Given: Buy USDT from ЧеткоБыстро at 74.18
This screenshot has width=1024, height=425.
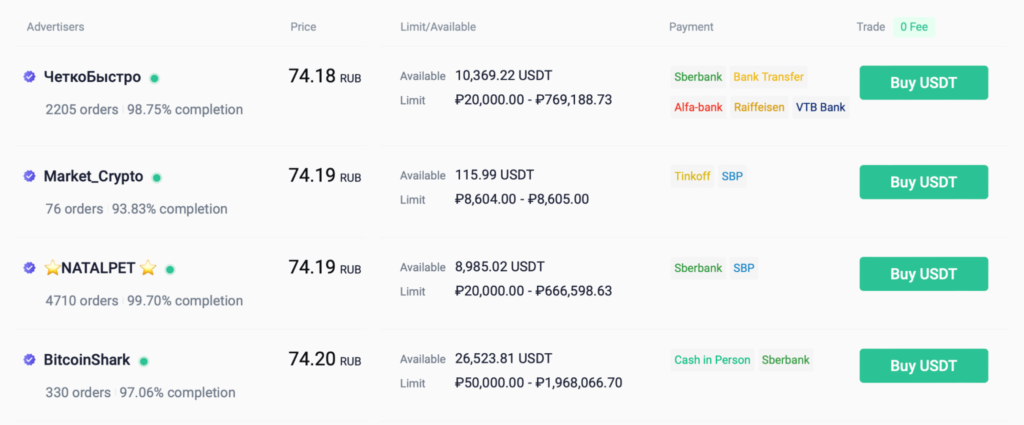Looking at the screenshot, I should [923, 83].
